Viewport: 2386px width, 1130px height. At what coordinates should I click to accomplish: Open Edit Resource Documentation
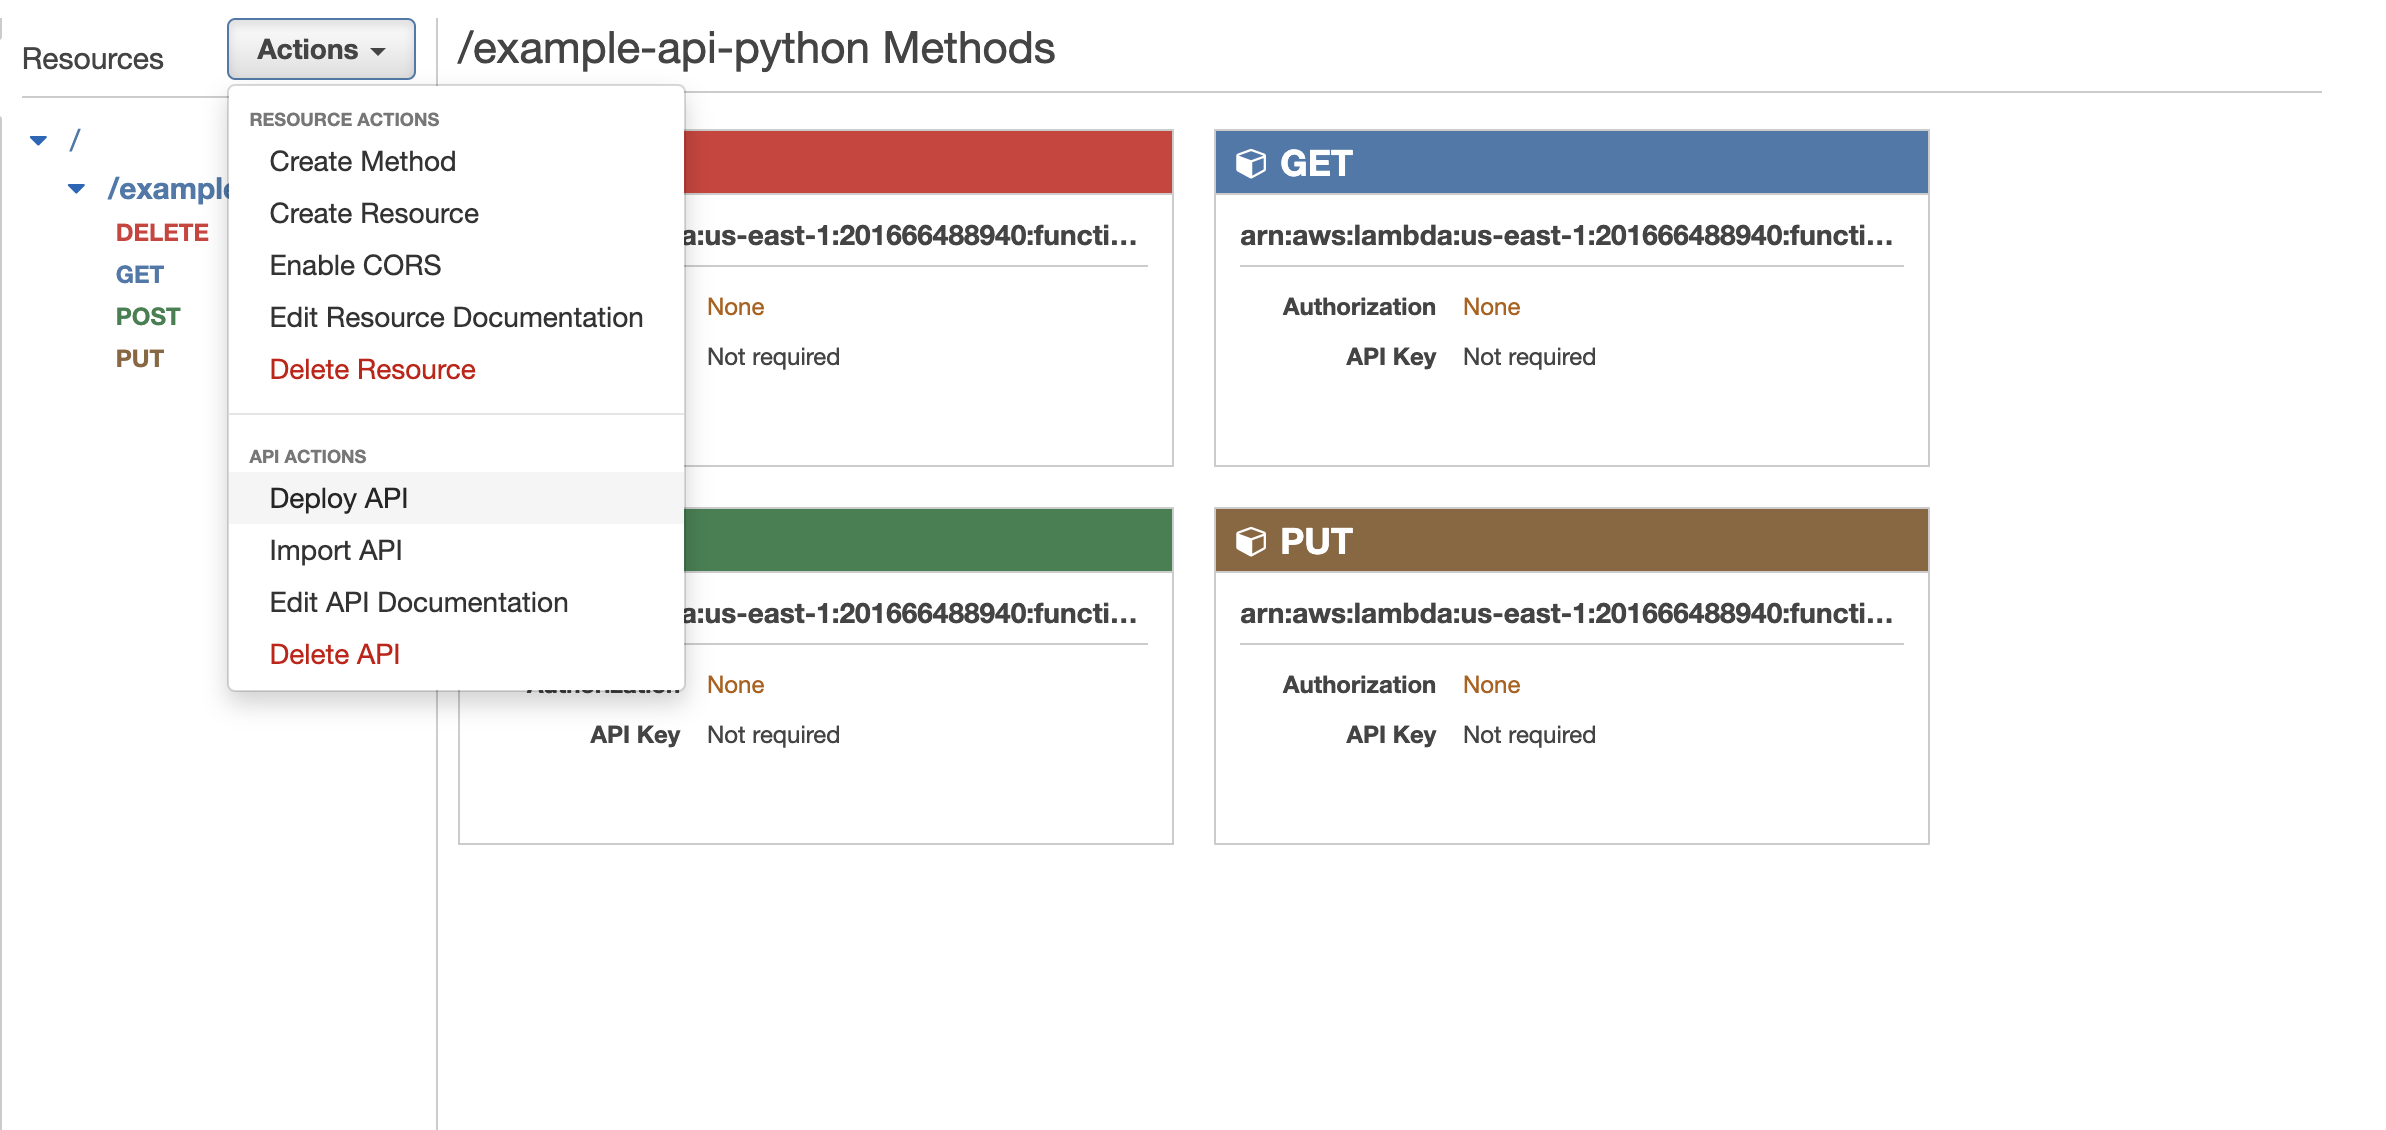coord(455,317)
